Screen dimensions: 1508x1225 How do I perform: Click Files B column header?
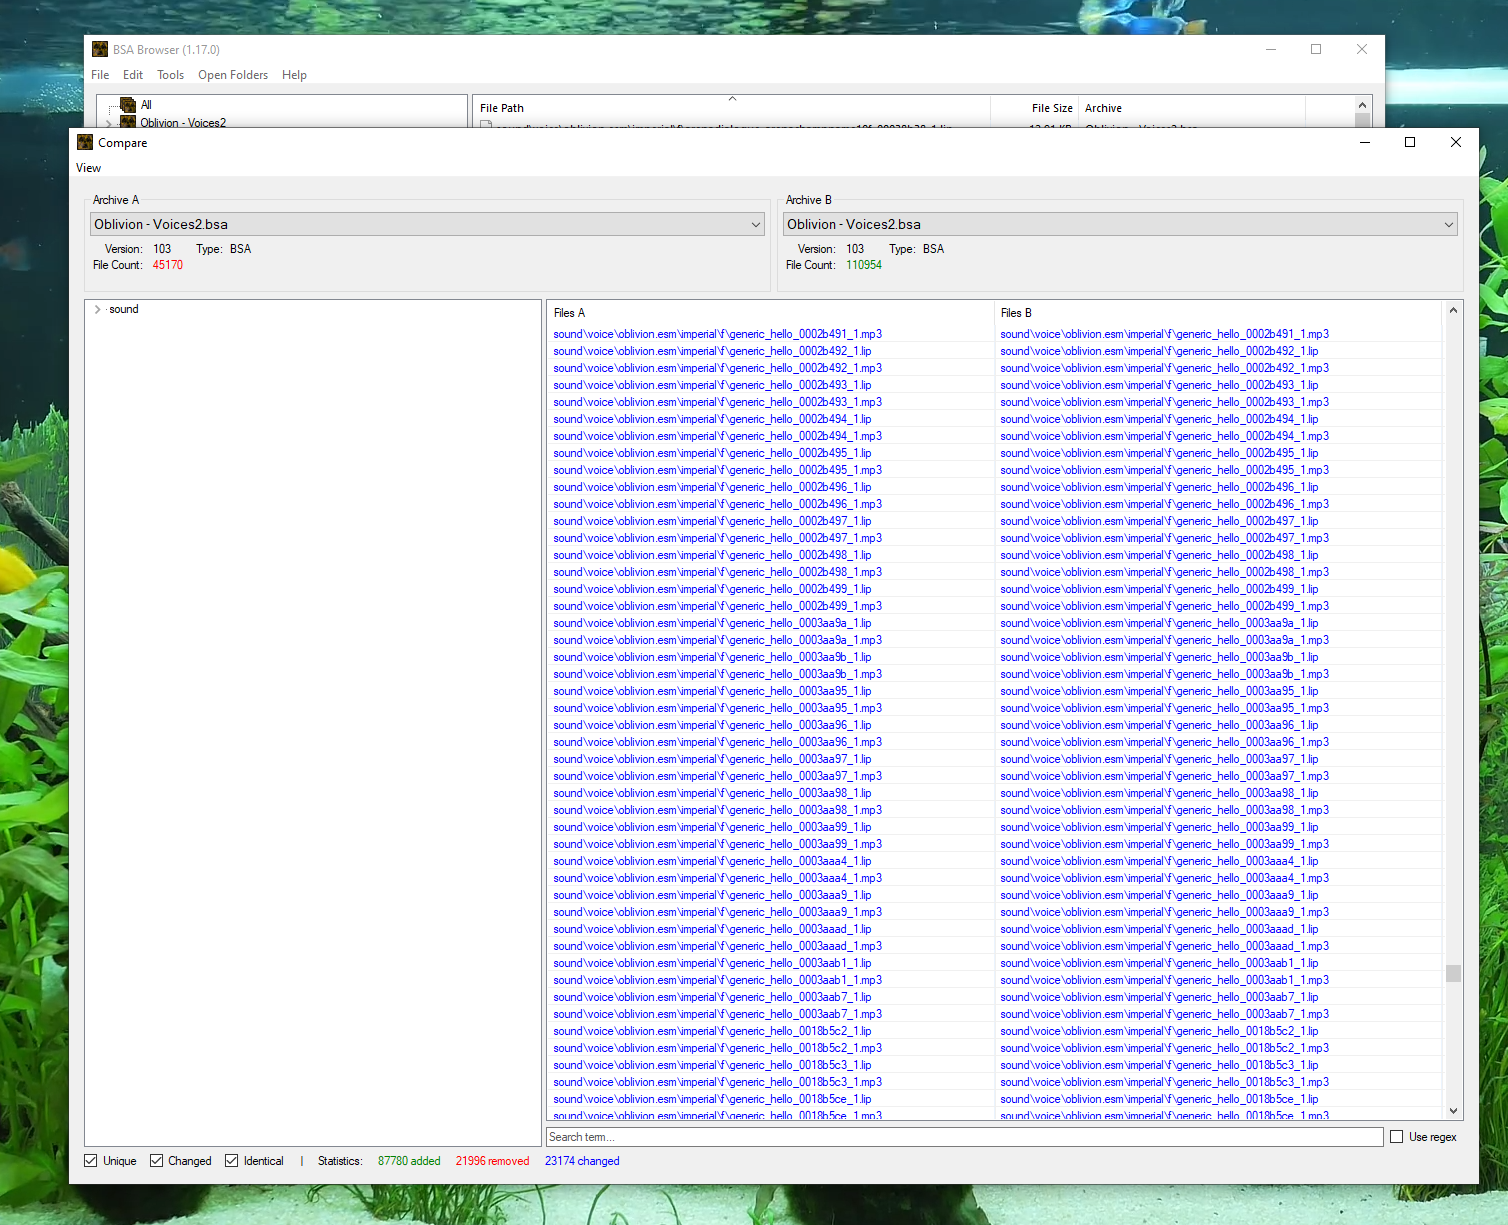pyautogui.click(x=1218, y=313)
